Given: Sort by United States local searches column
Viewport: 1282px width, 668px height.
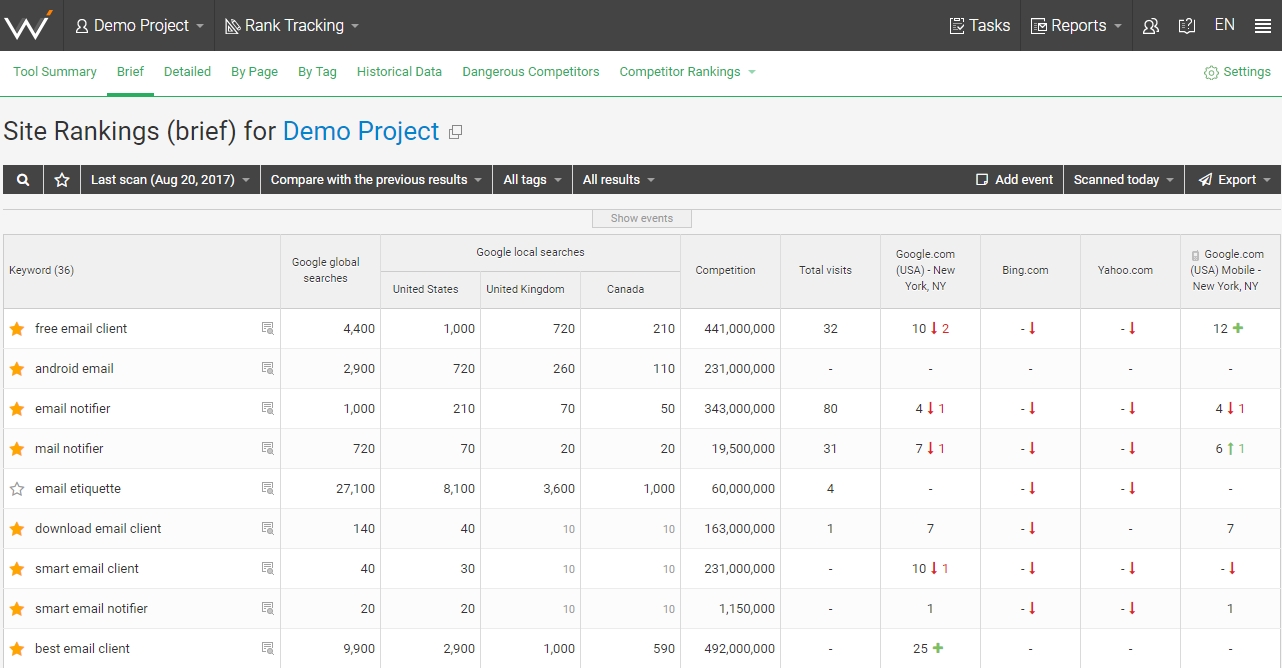Looking at the screenshot, I should 430,290.
